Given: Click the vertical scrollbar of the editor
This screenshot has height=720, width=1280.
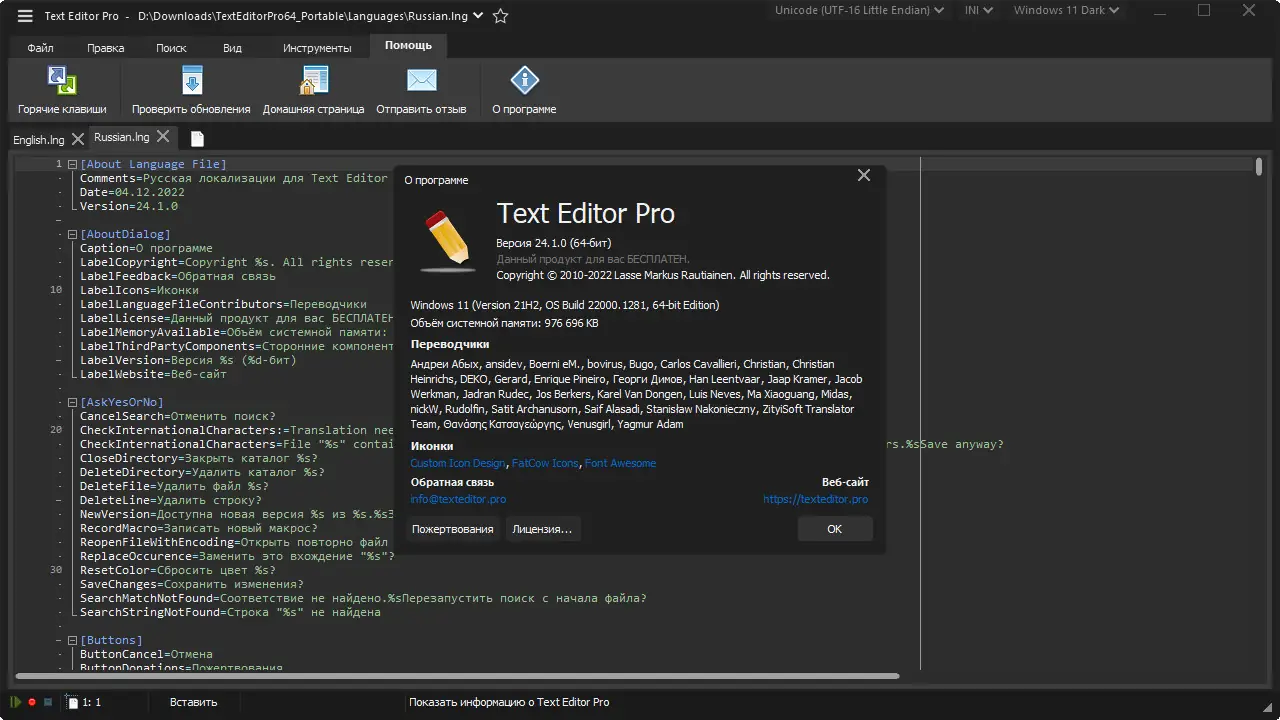Looking at the screenshot, I should click(x=1259, y=165).
